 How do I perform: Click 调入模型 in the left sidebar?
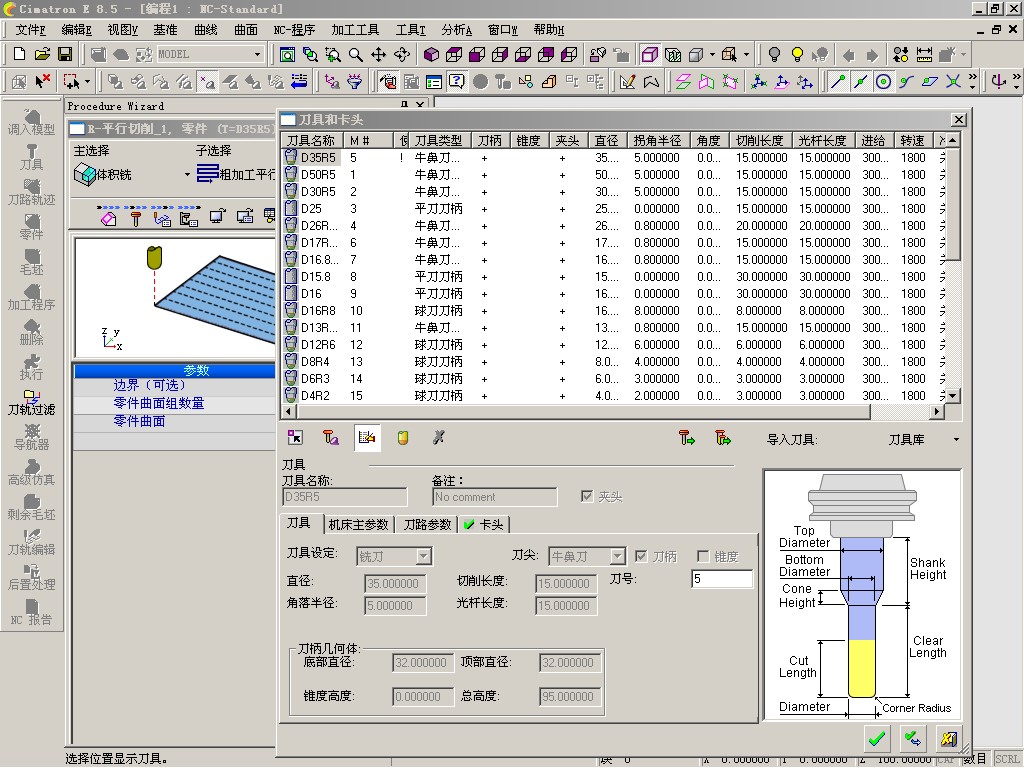point(31,123)
